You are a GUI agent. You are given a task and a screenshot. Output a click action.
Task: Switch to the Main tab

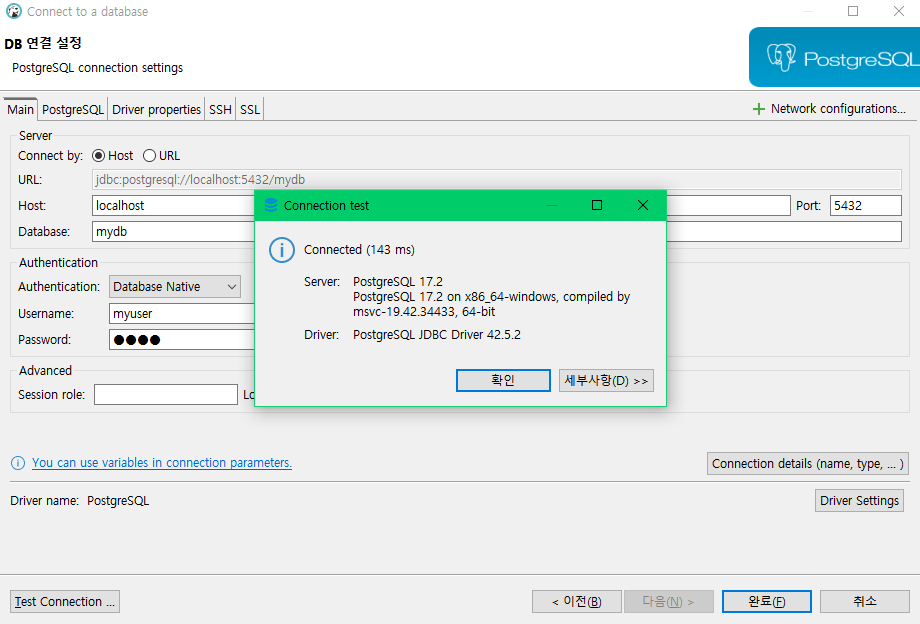[21, 110]
